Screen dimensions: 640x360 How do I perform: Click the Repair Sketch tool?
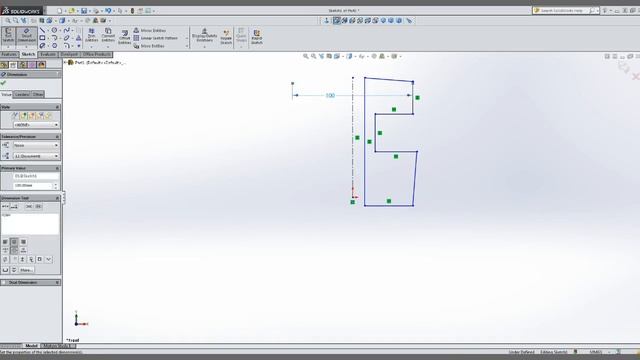pos(226,37)
